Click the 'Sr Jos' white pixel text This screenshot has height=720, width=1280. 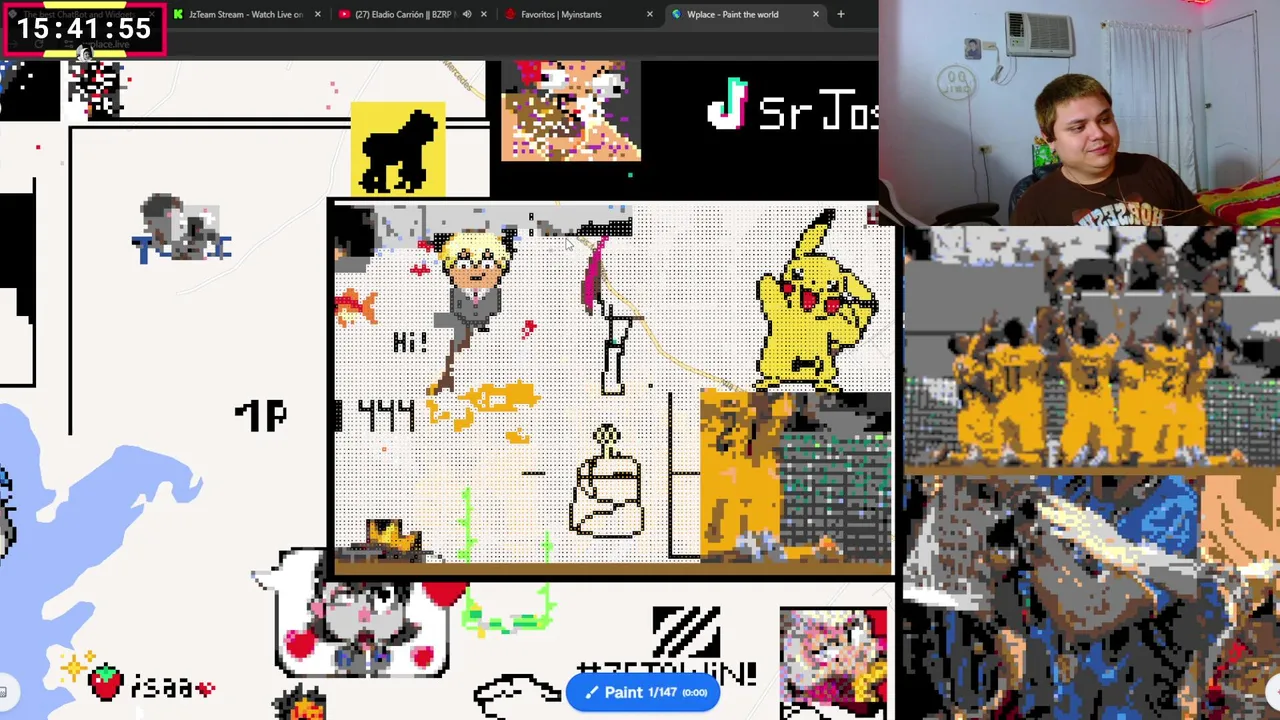tap(818, 113)
